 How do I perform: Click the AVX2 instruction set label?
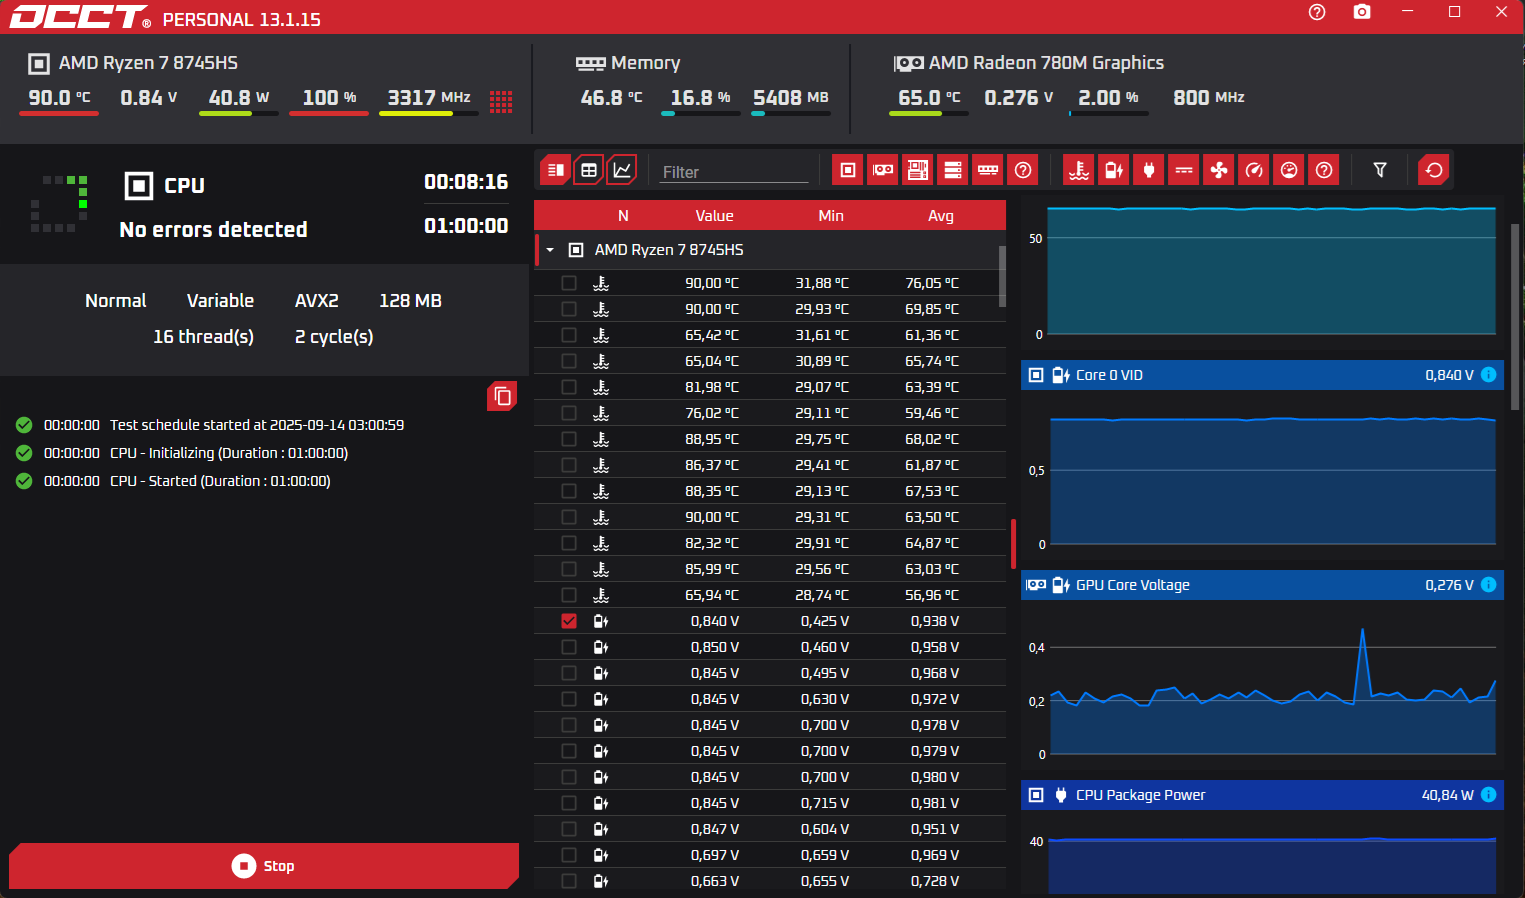(x=316, y=301)
